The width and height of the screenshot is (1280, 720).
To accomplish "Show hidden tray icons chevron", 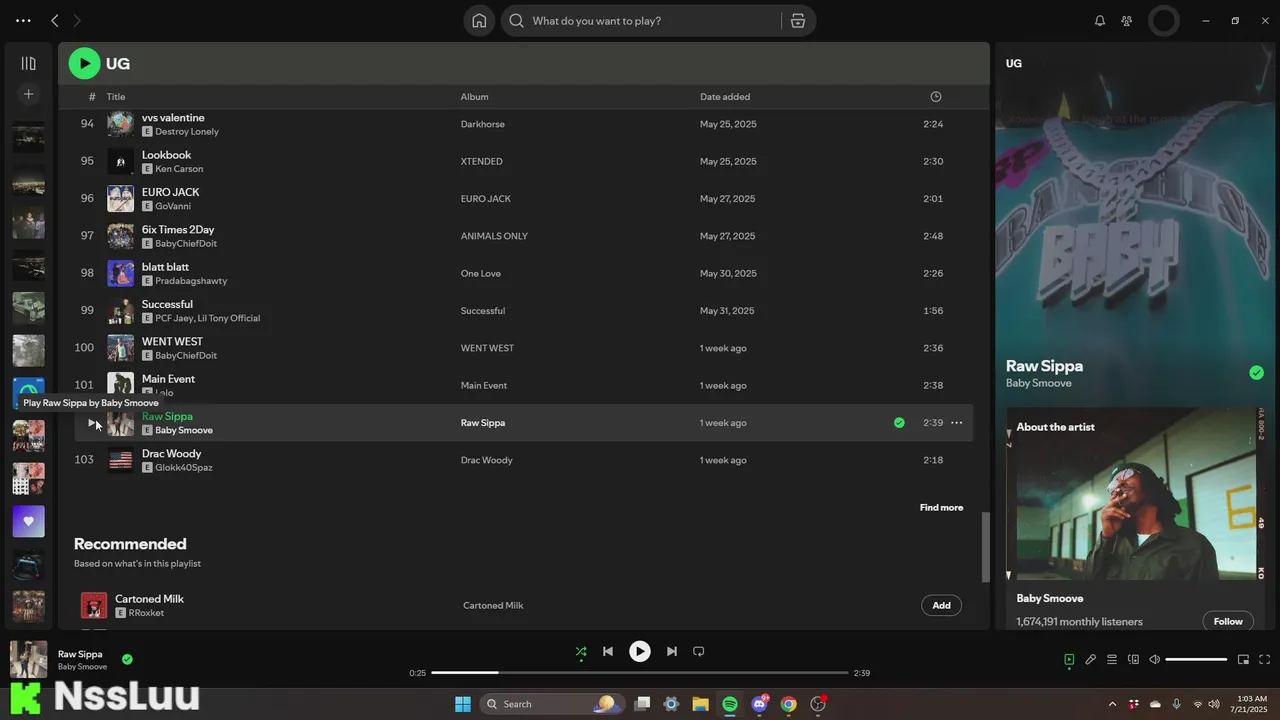I will click(x=1112, y=704).
